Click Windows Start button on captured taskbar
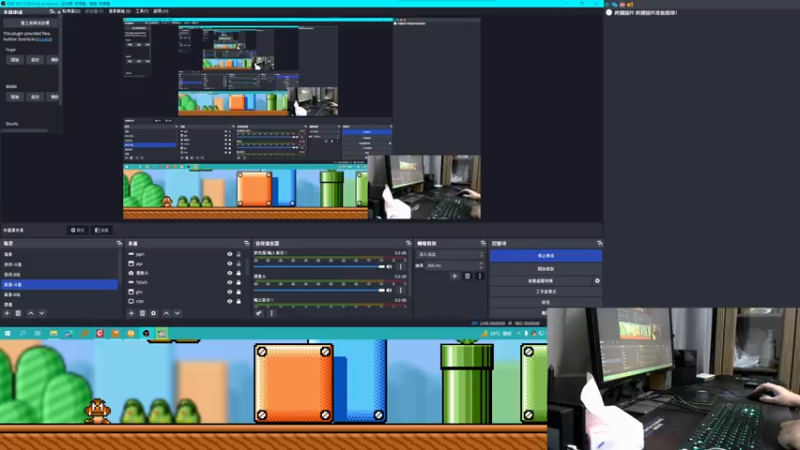 pos(8,333)
